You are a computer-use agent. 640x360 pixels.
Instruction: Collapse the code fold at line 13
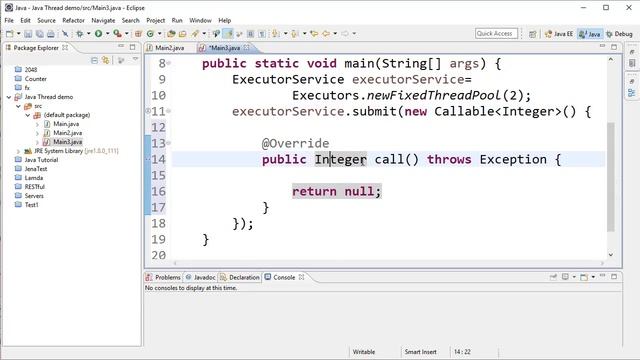[169, 143]
